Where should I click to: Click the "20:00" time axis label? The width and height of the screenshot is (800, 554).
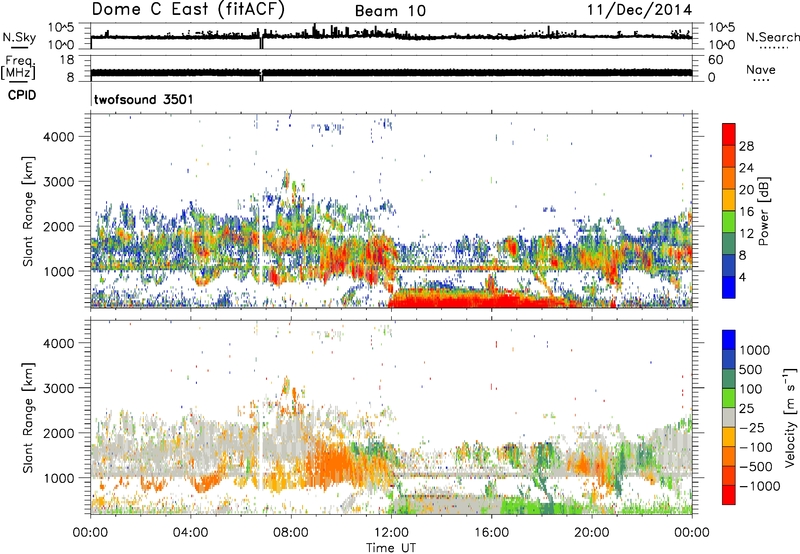click(x=592, y=533)
